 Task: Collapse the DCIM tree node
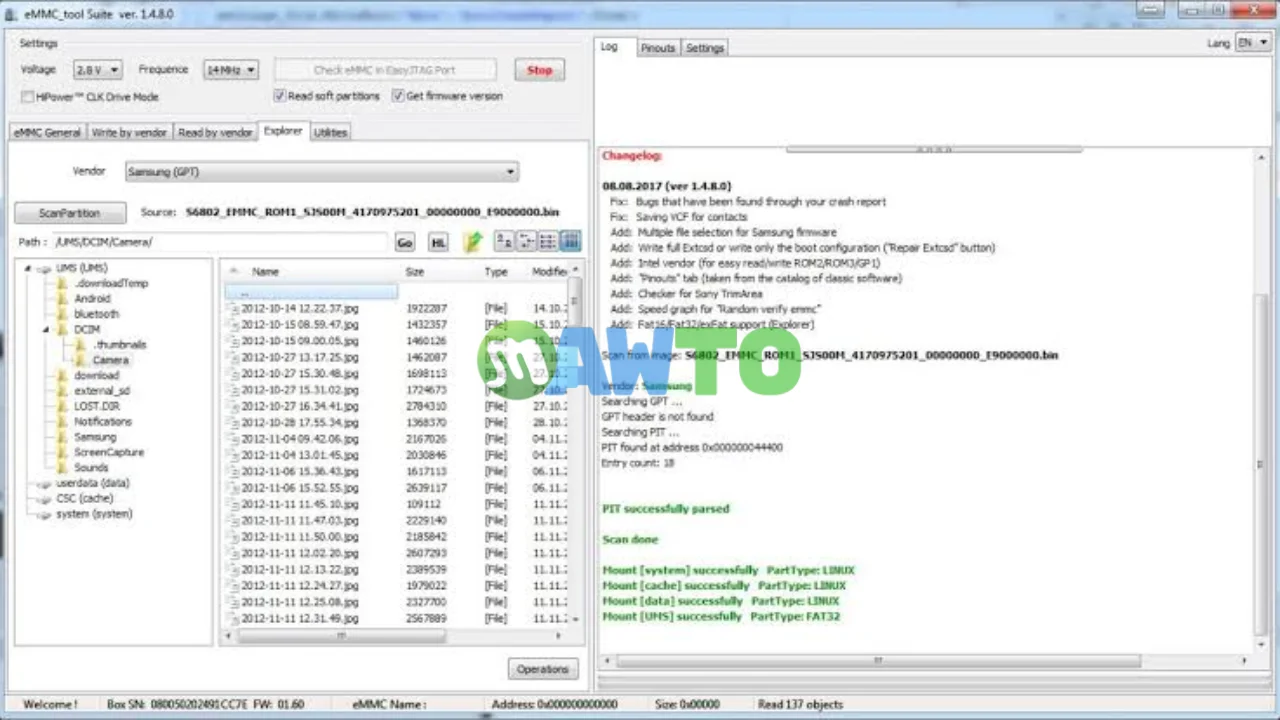pyautogui.click(x=46, y=330)
